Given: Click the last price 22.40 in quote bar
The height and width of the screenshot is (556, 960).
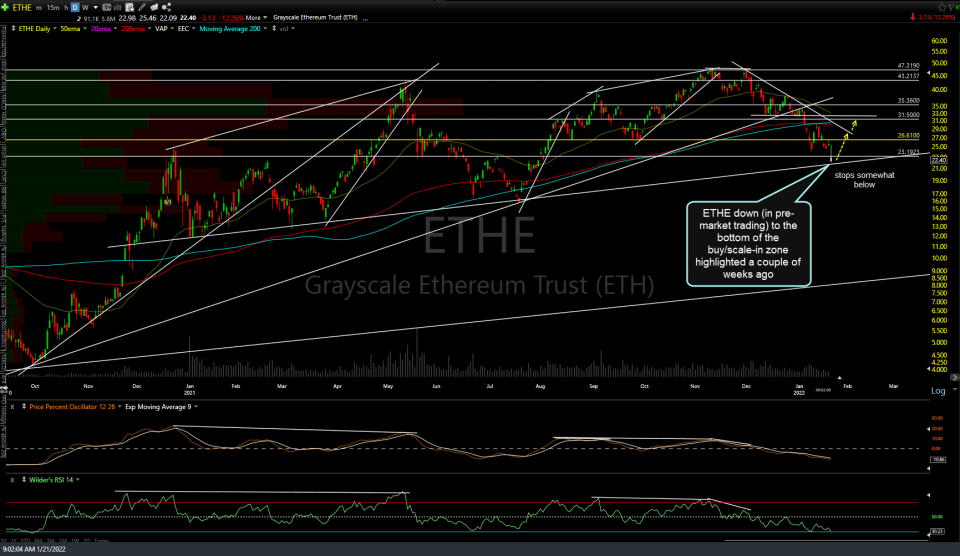Looking at the screenshot, I should pyautogui.click(x=187, y=18).
